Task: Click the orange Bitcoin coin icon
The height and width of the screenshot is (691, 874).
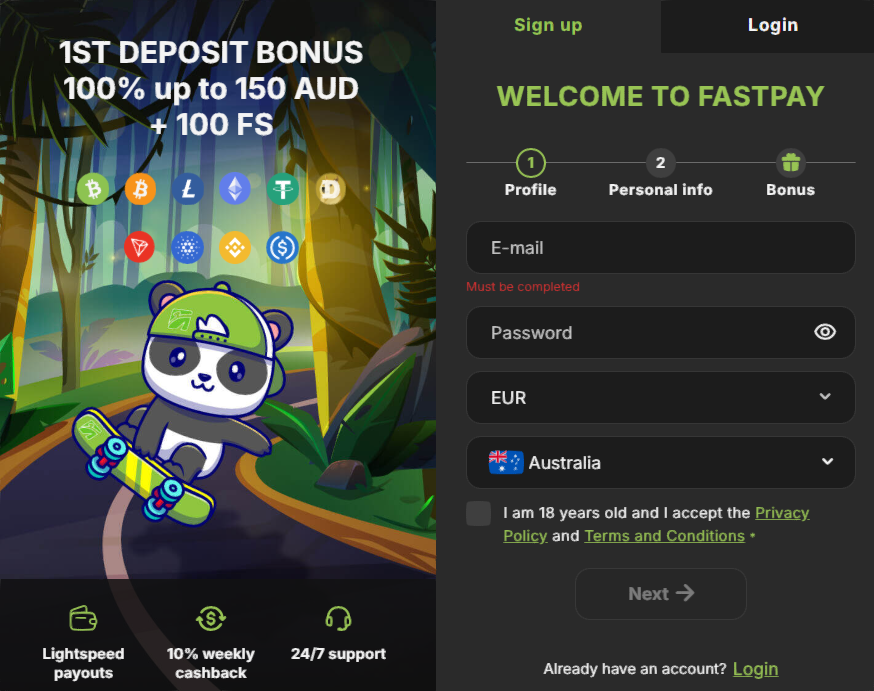Action: click(140, 189)
